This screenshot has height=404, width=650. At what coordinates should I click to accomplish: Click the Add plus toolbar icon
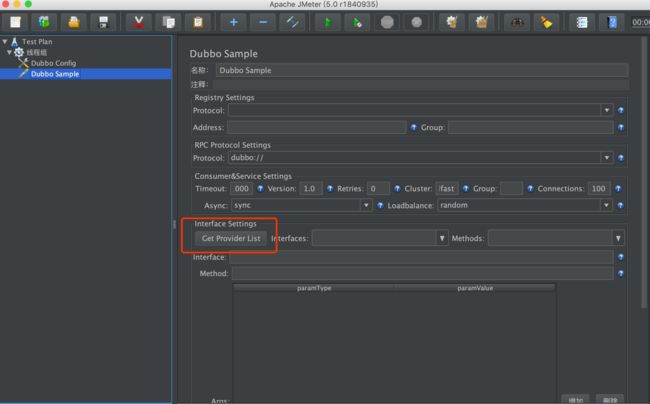(233, 22)
